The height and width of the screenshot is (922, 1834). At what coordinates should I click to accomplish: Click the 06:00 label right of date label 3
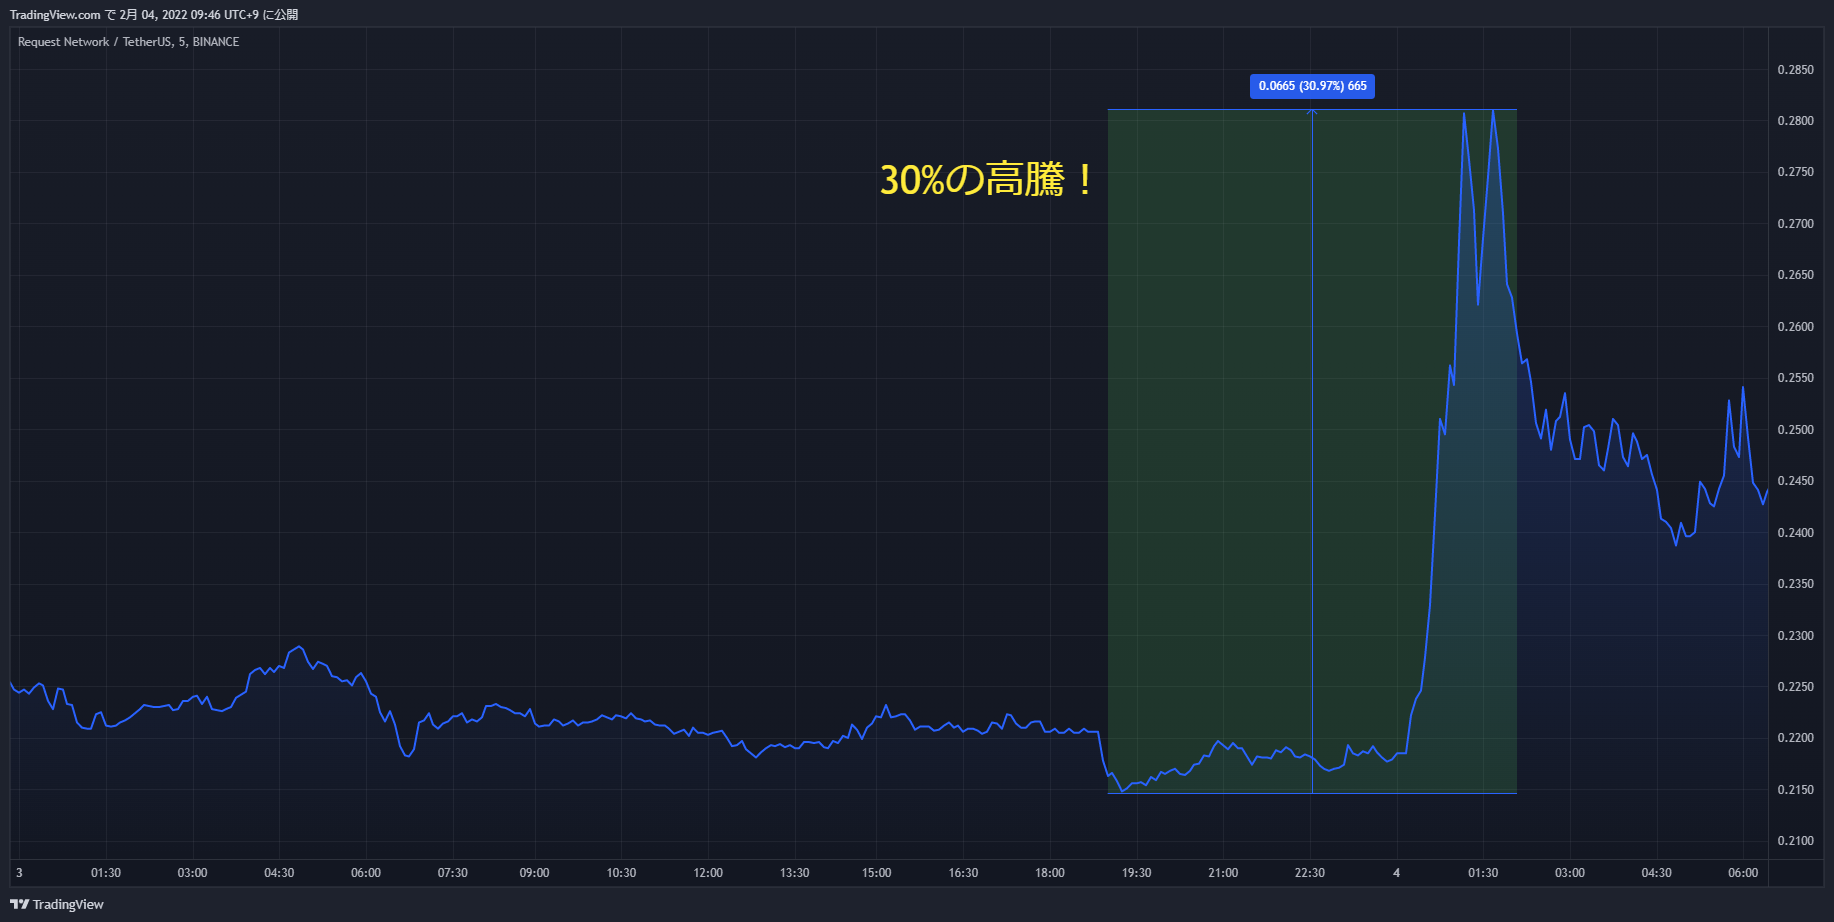[366, 873]
